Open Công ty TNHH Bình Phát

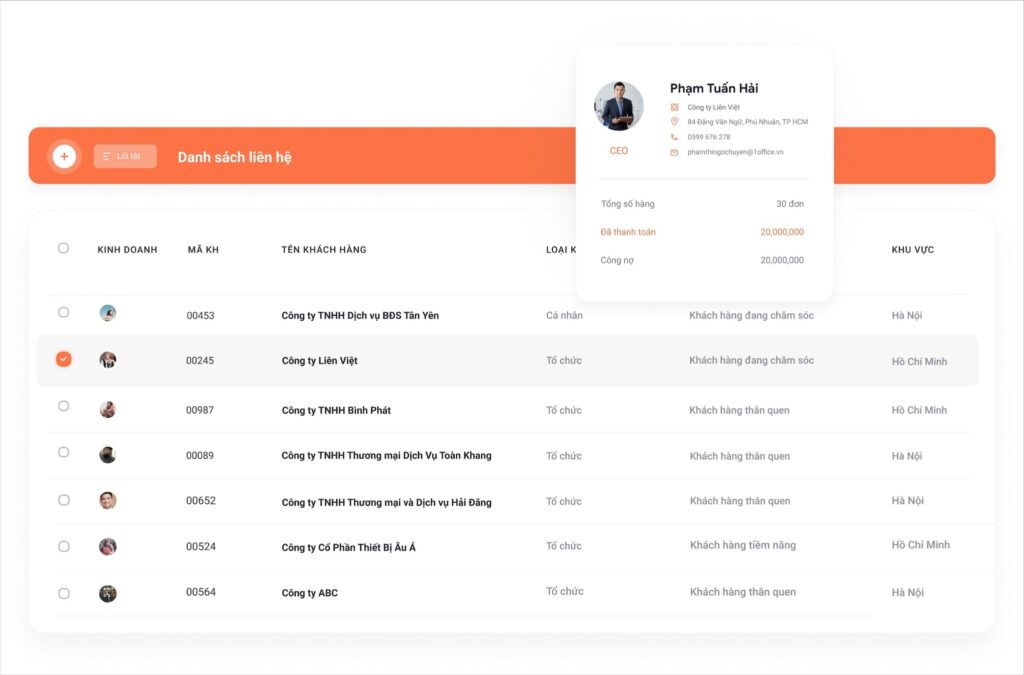coord(336,410)
